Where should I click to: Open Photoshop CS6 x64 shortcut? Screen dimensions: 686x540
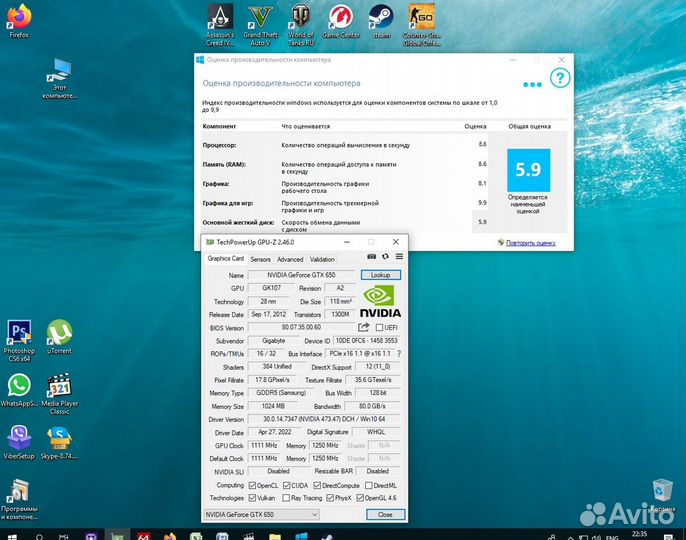click(19, 341)
